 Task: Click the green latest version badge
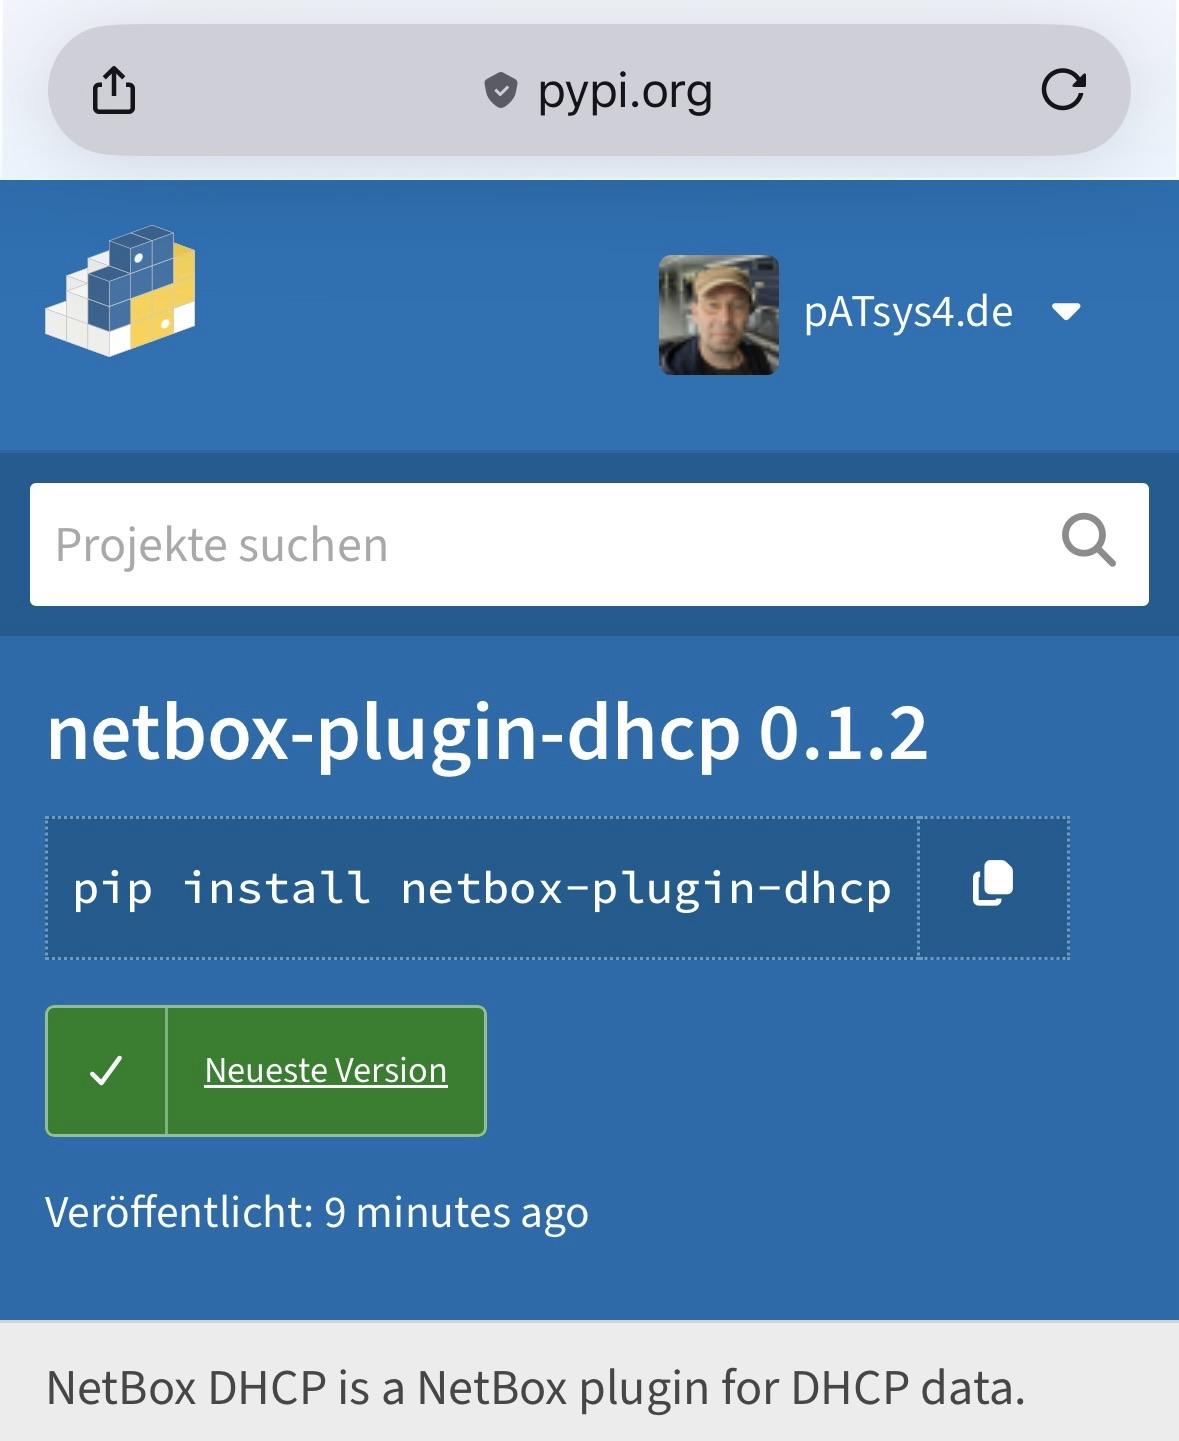click(266, 1071)
